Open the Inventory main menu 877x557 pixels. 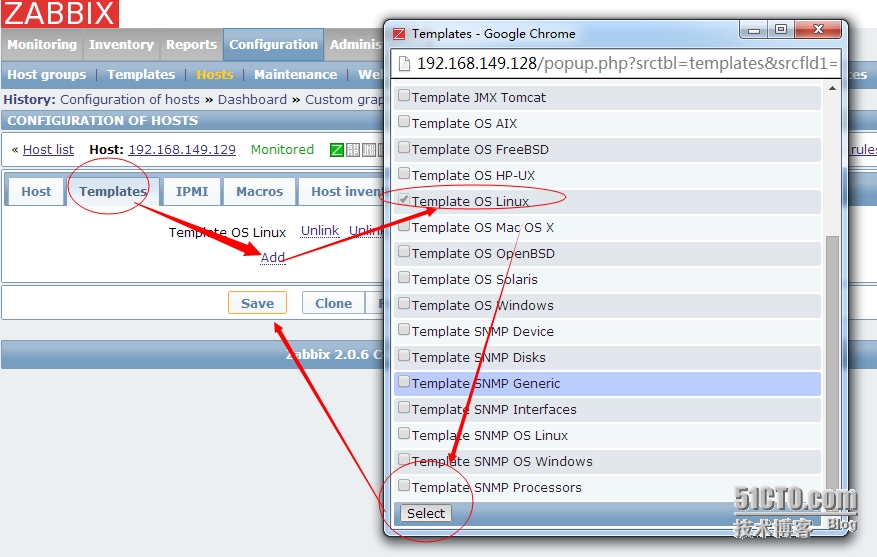tap(121, 45)
